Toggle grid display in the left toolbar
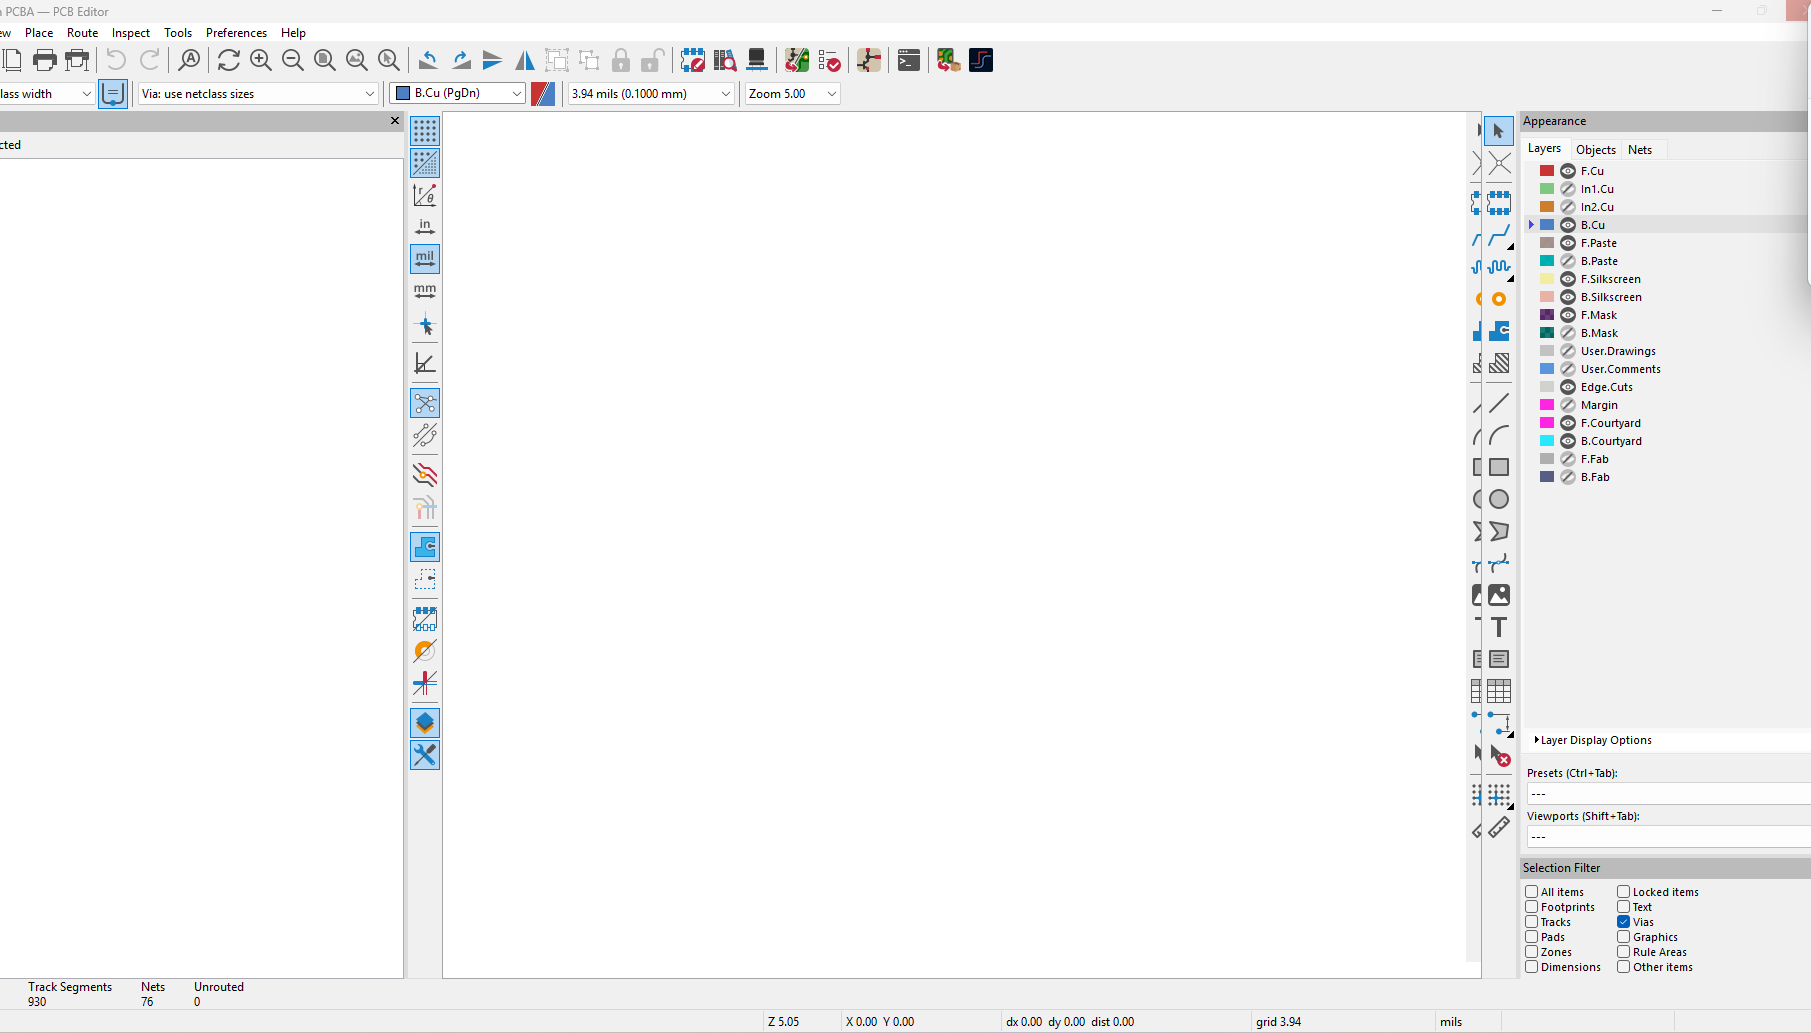This screenshot has width=1811, height=1033. 425,131
